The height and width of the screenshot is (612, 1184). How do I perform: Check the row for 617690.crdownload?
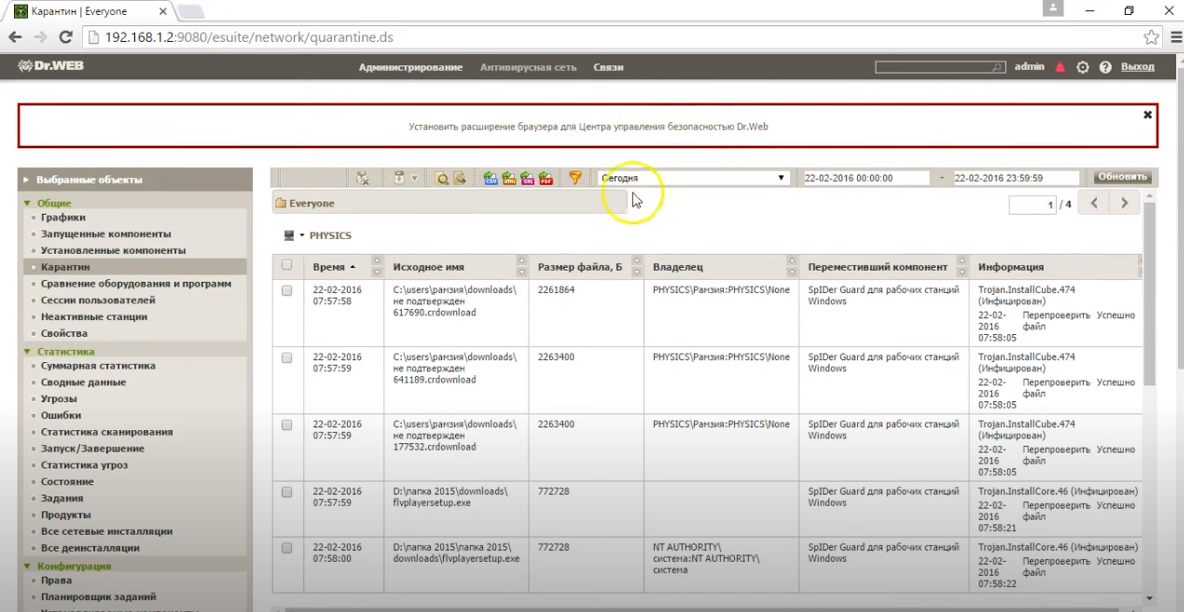(x=287, y=291)
